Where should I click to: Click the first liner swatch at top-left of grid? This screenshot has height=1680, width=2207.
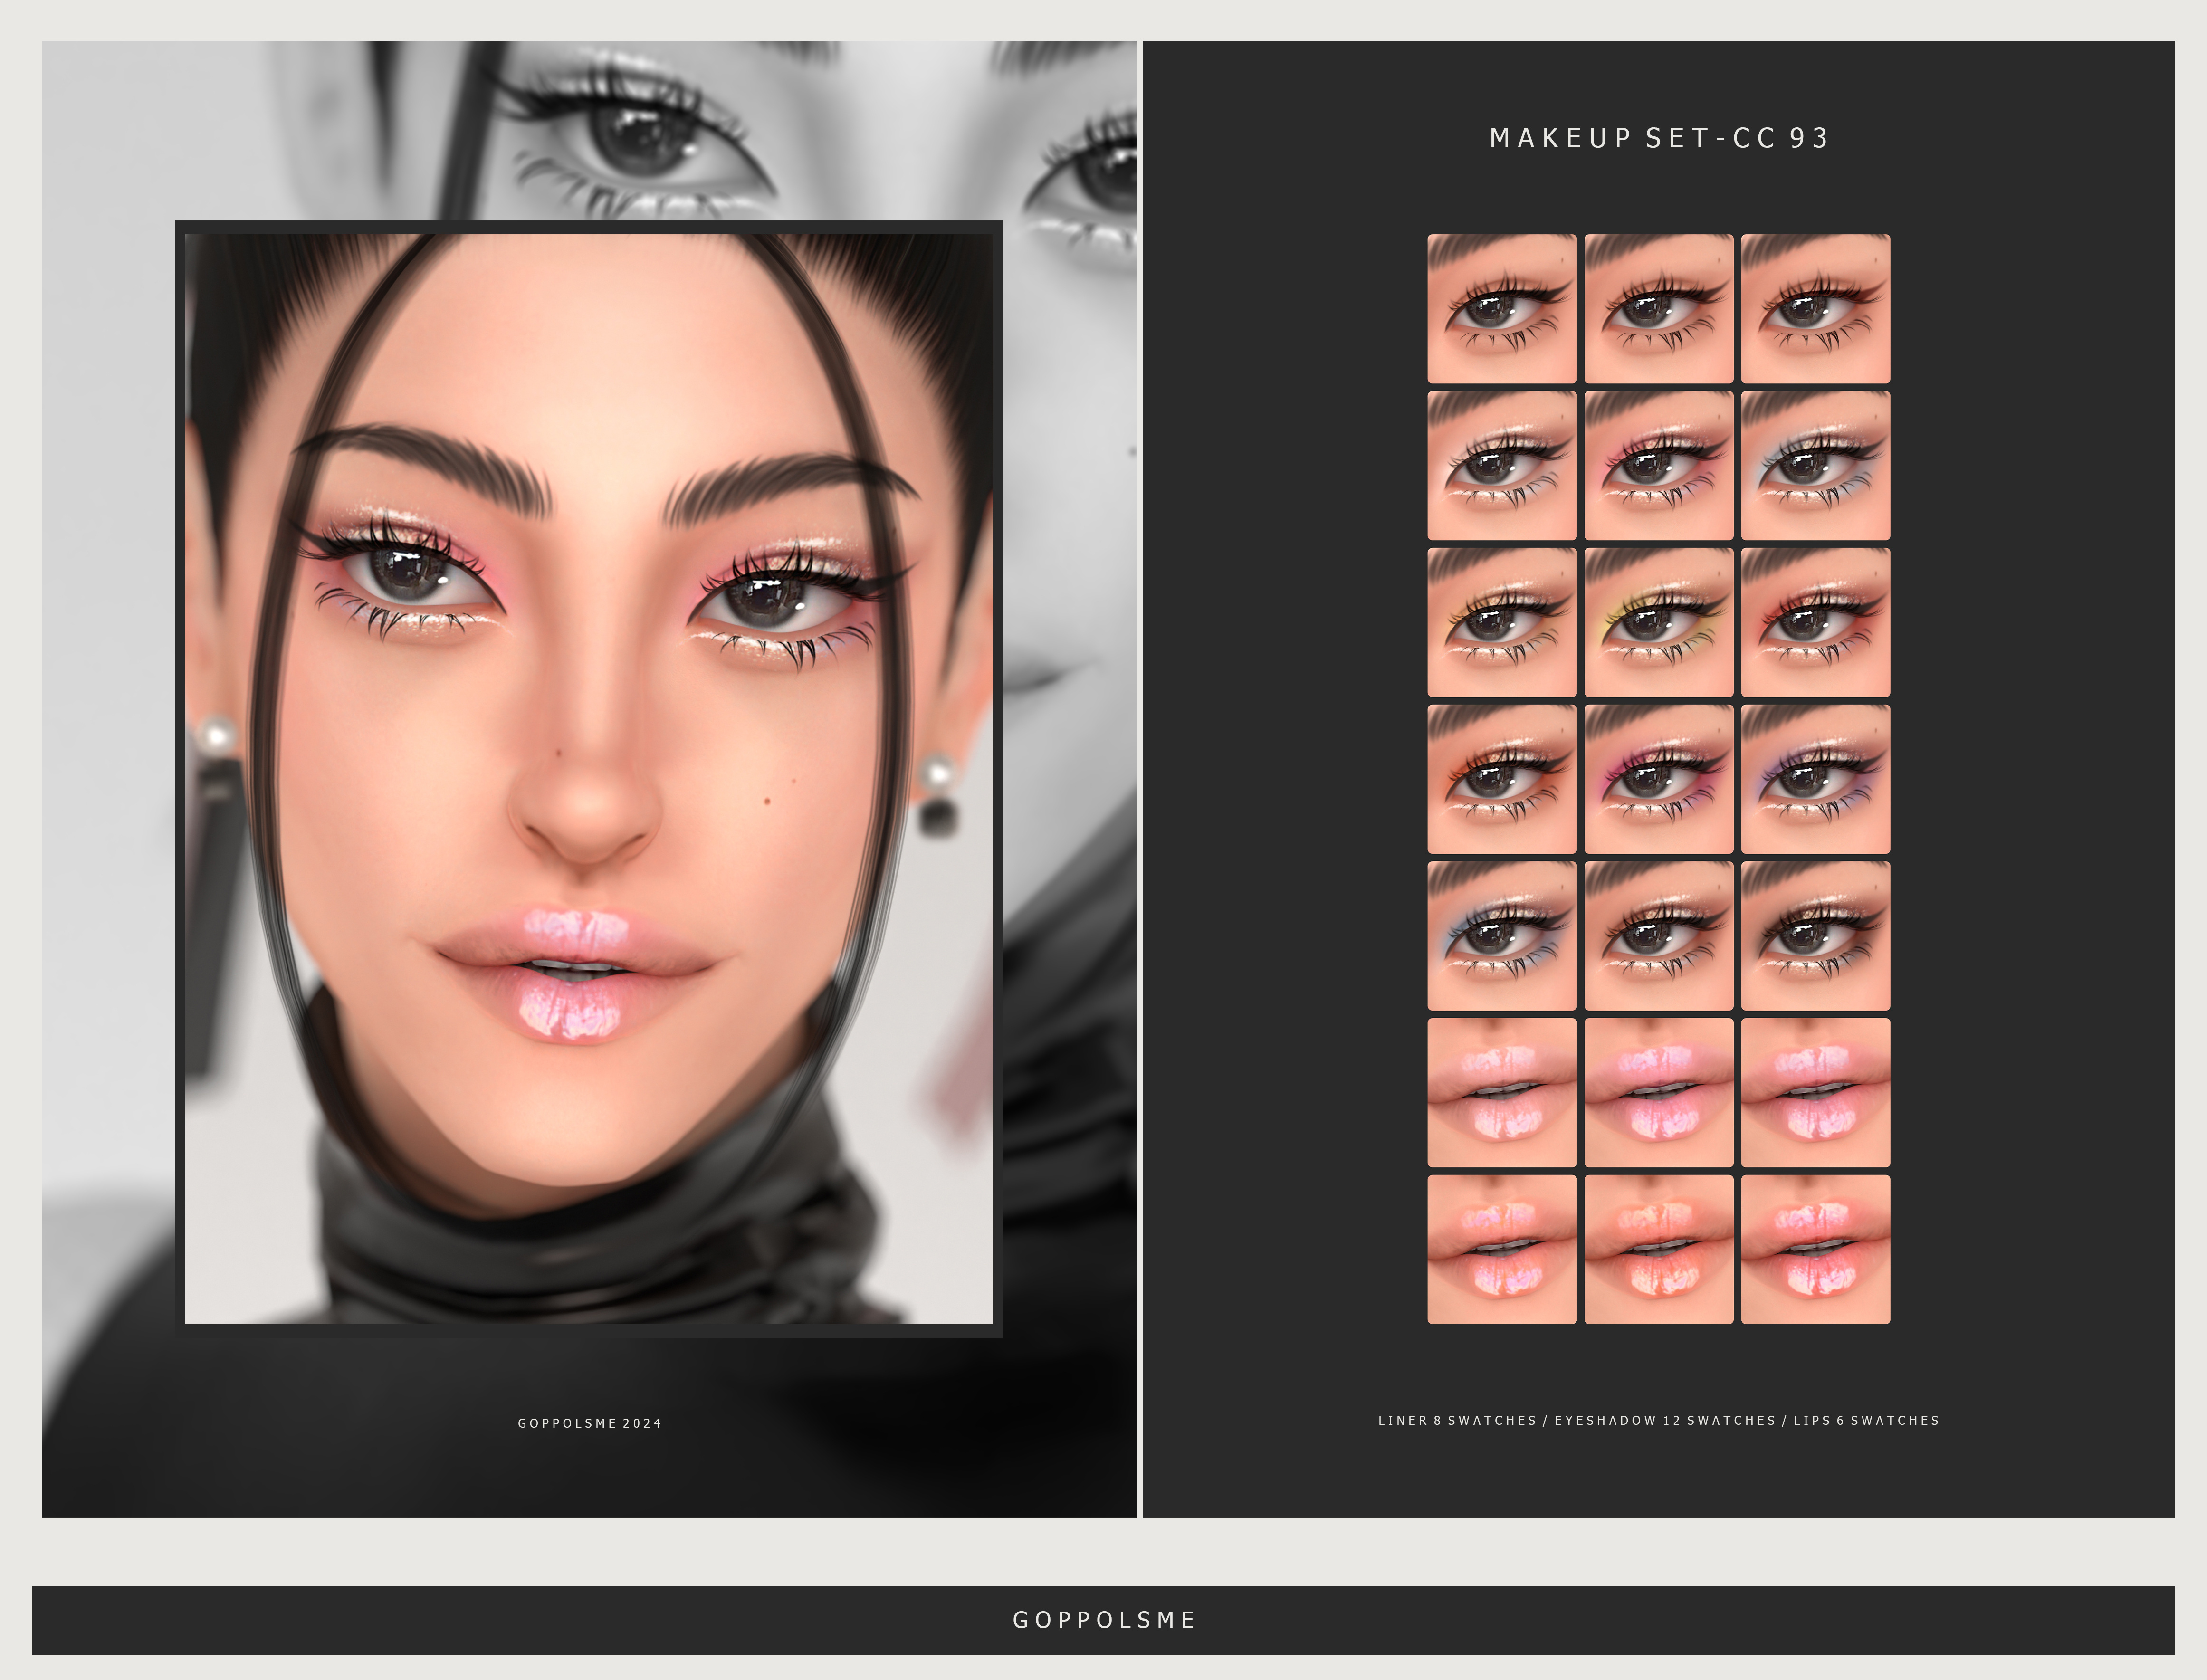pyautogui.click(x=1501, y=308)
